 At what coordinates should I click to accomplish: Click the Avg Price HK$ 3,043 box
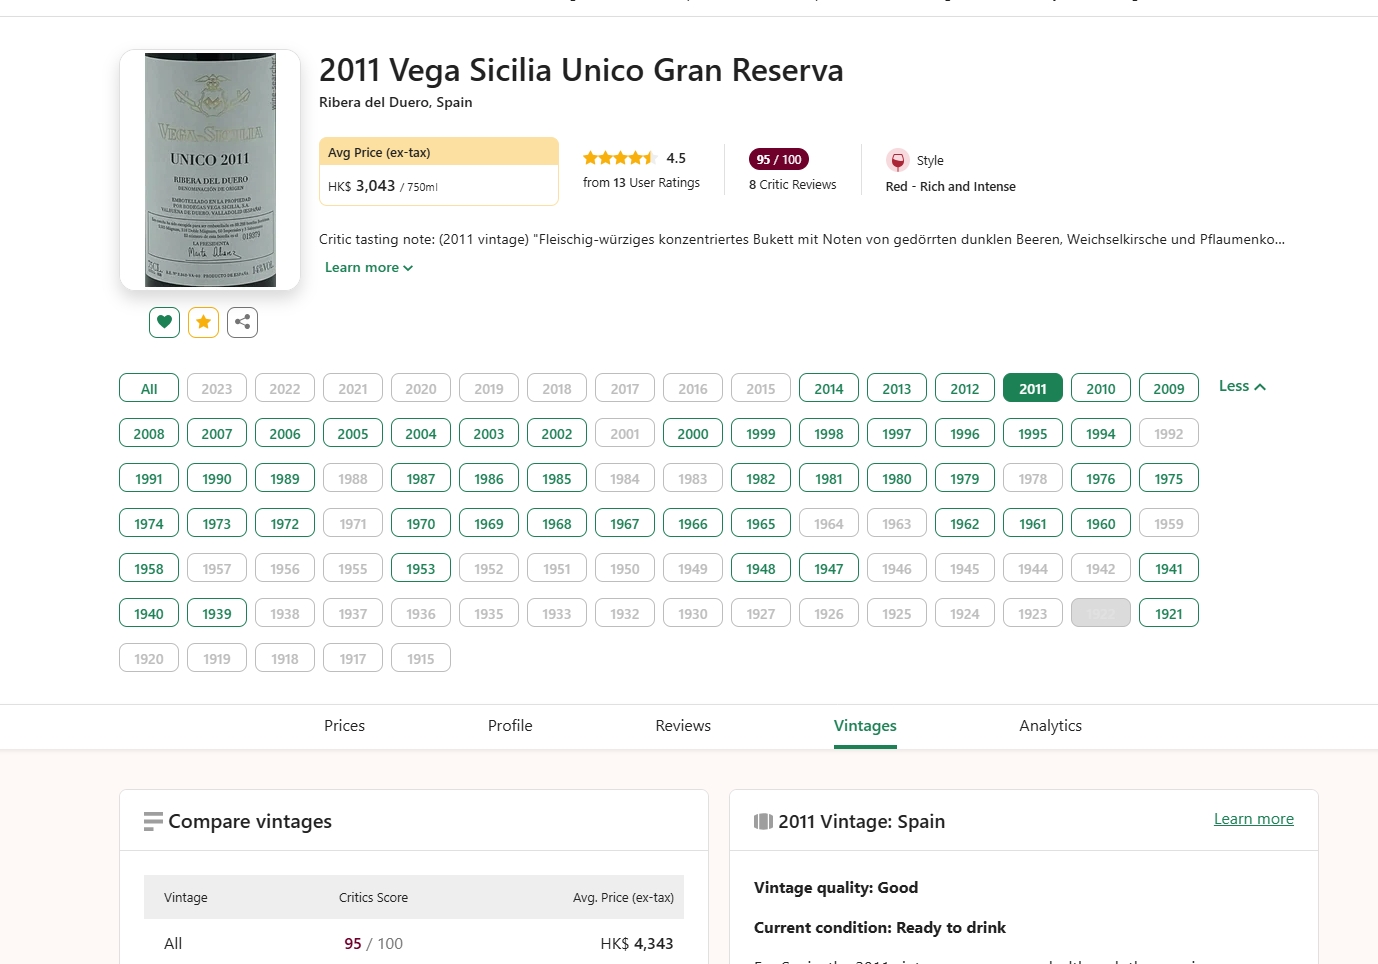click(439, 171)
